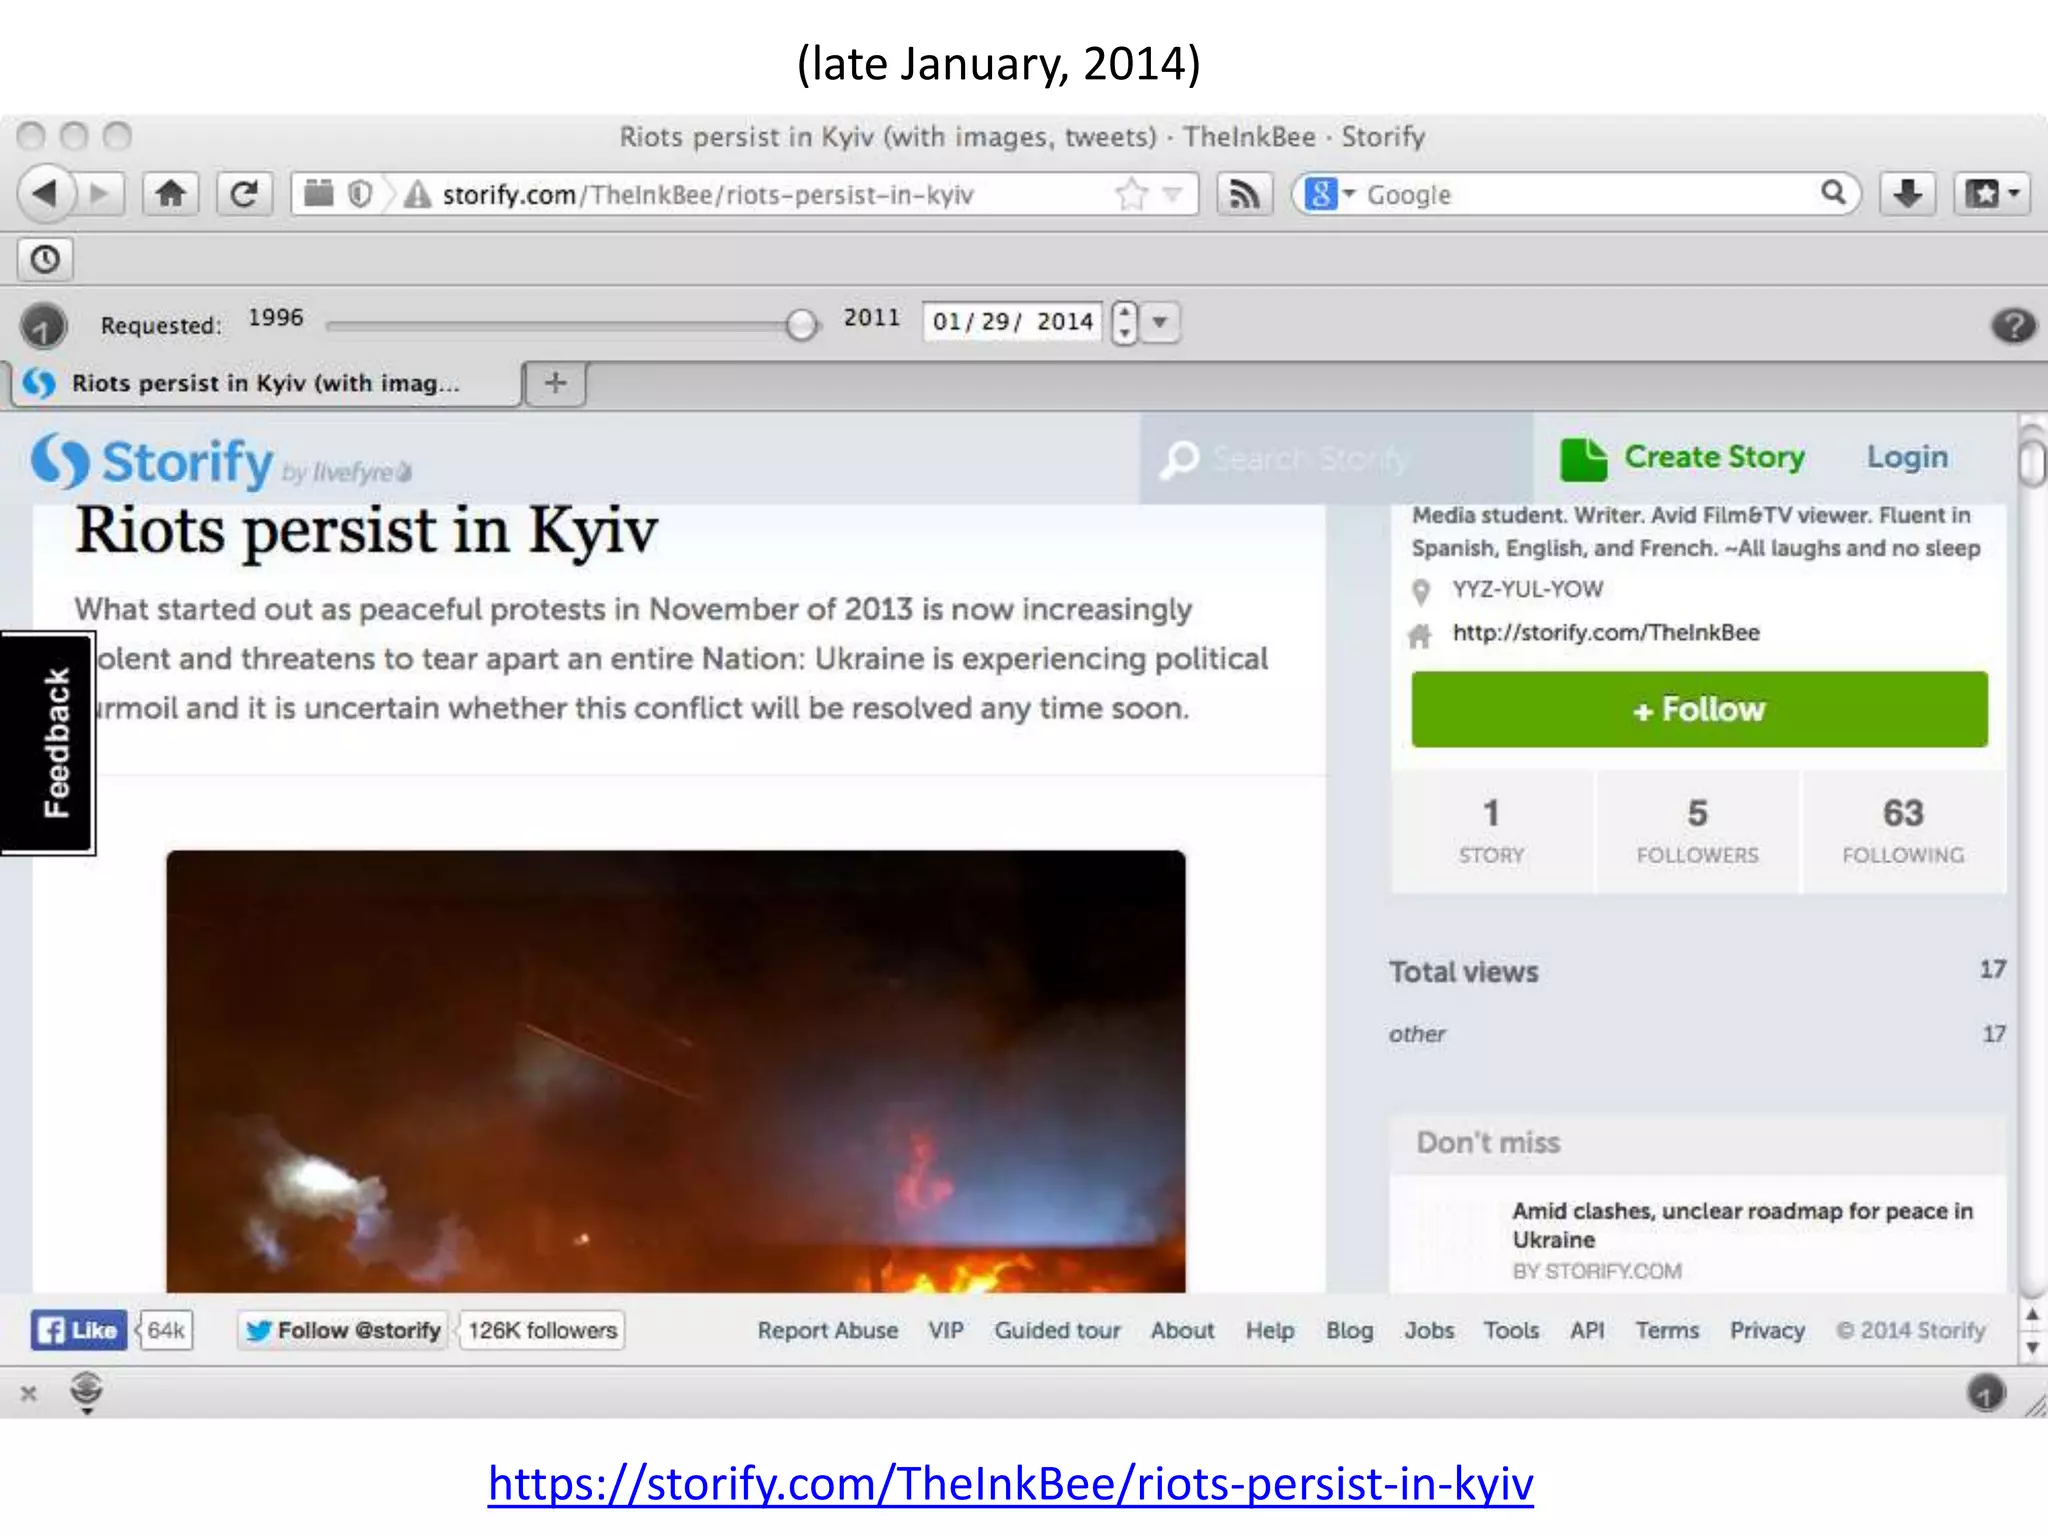Click the warning triangle site identity icon
Image resolution: width=2048 pixels, height=1536 pixels.
416,193
